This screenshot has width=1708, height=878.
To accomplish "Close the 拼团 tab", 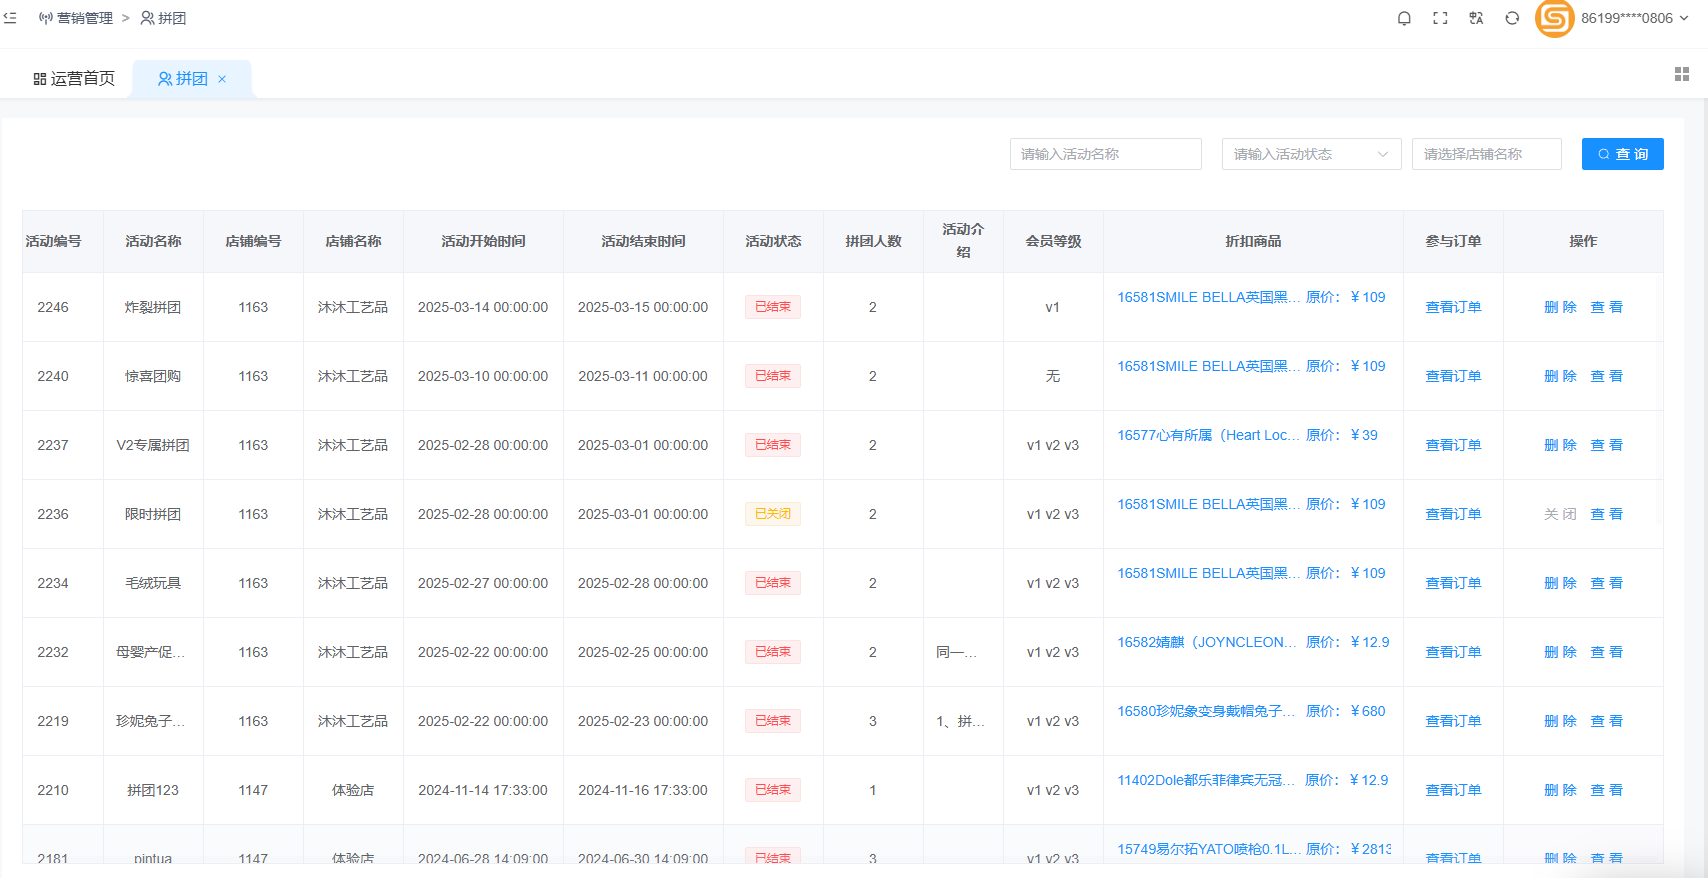I will [x=222, y=79].
